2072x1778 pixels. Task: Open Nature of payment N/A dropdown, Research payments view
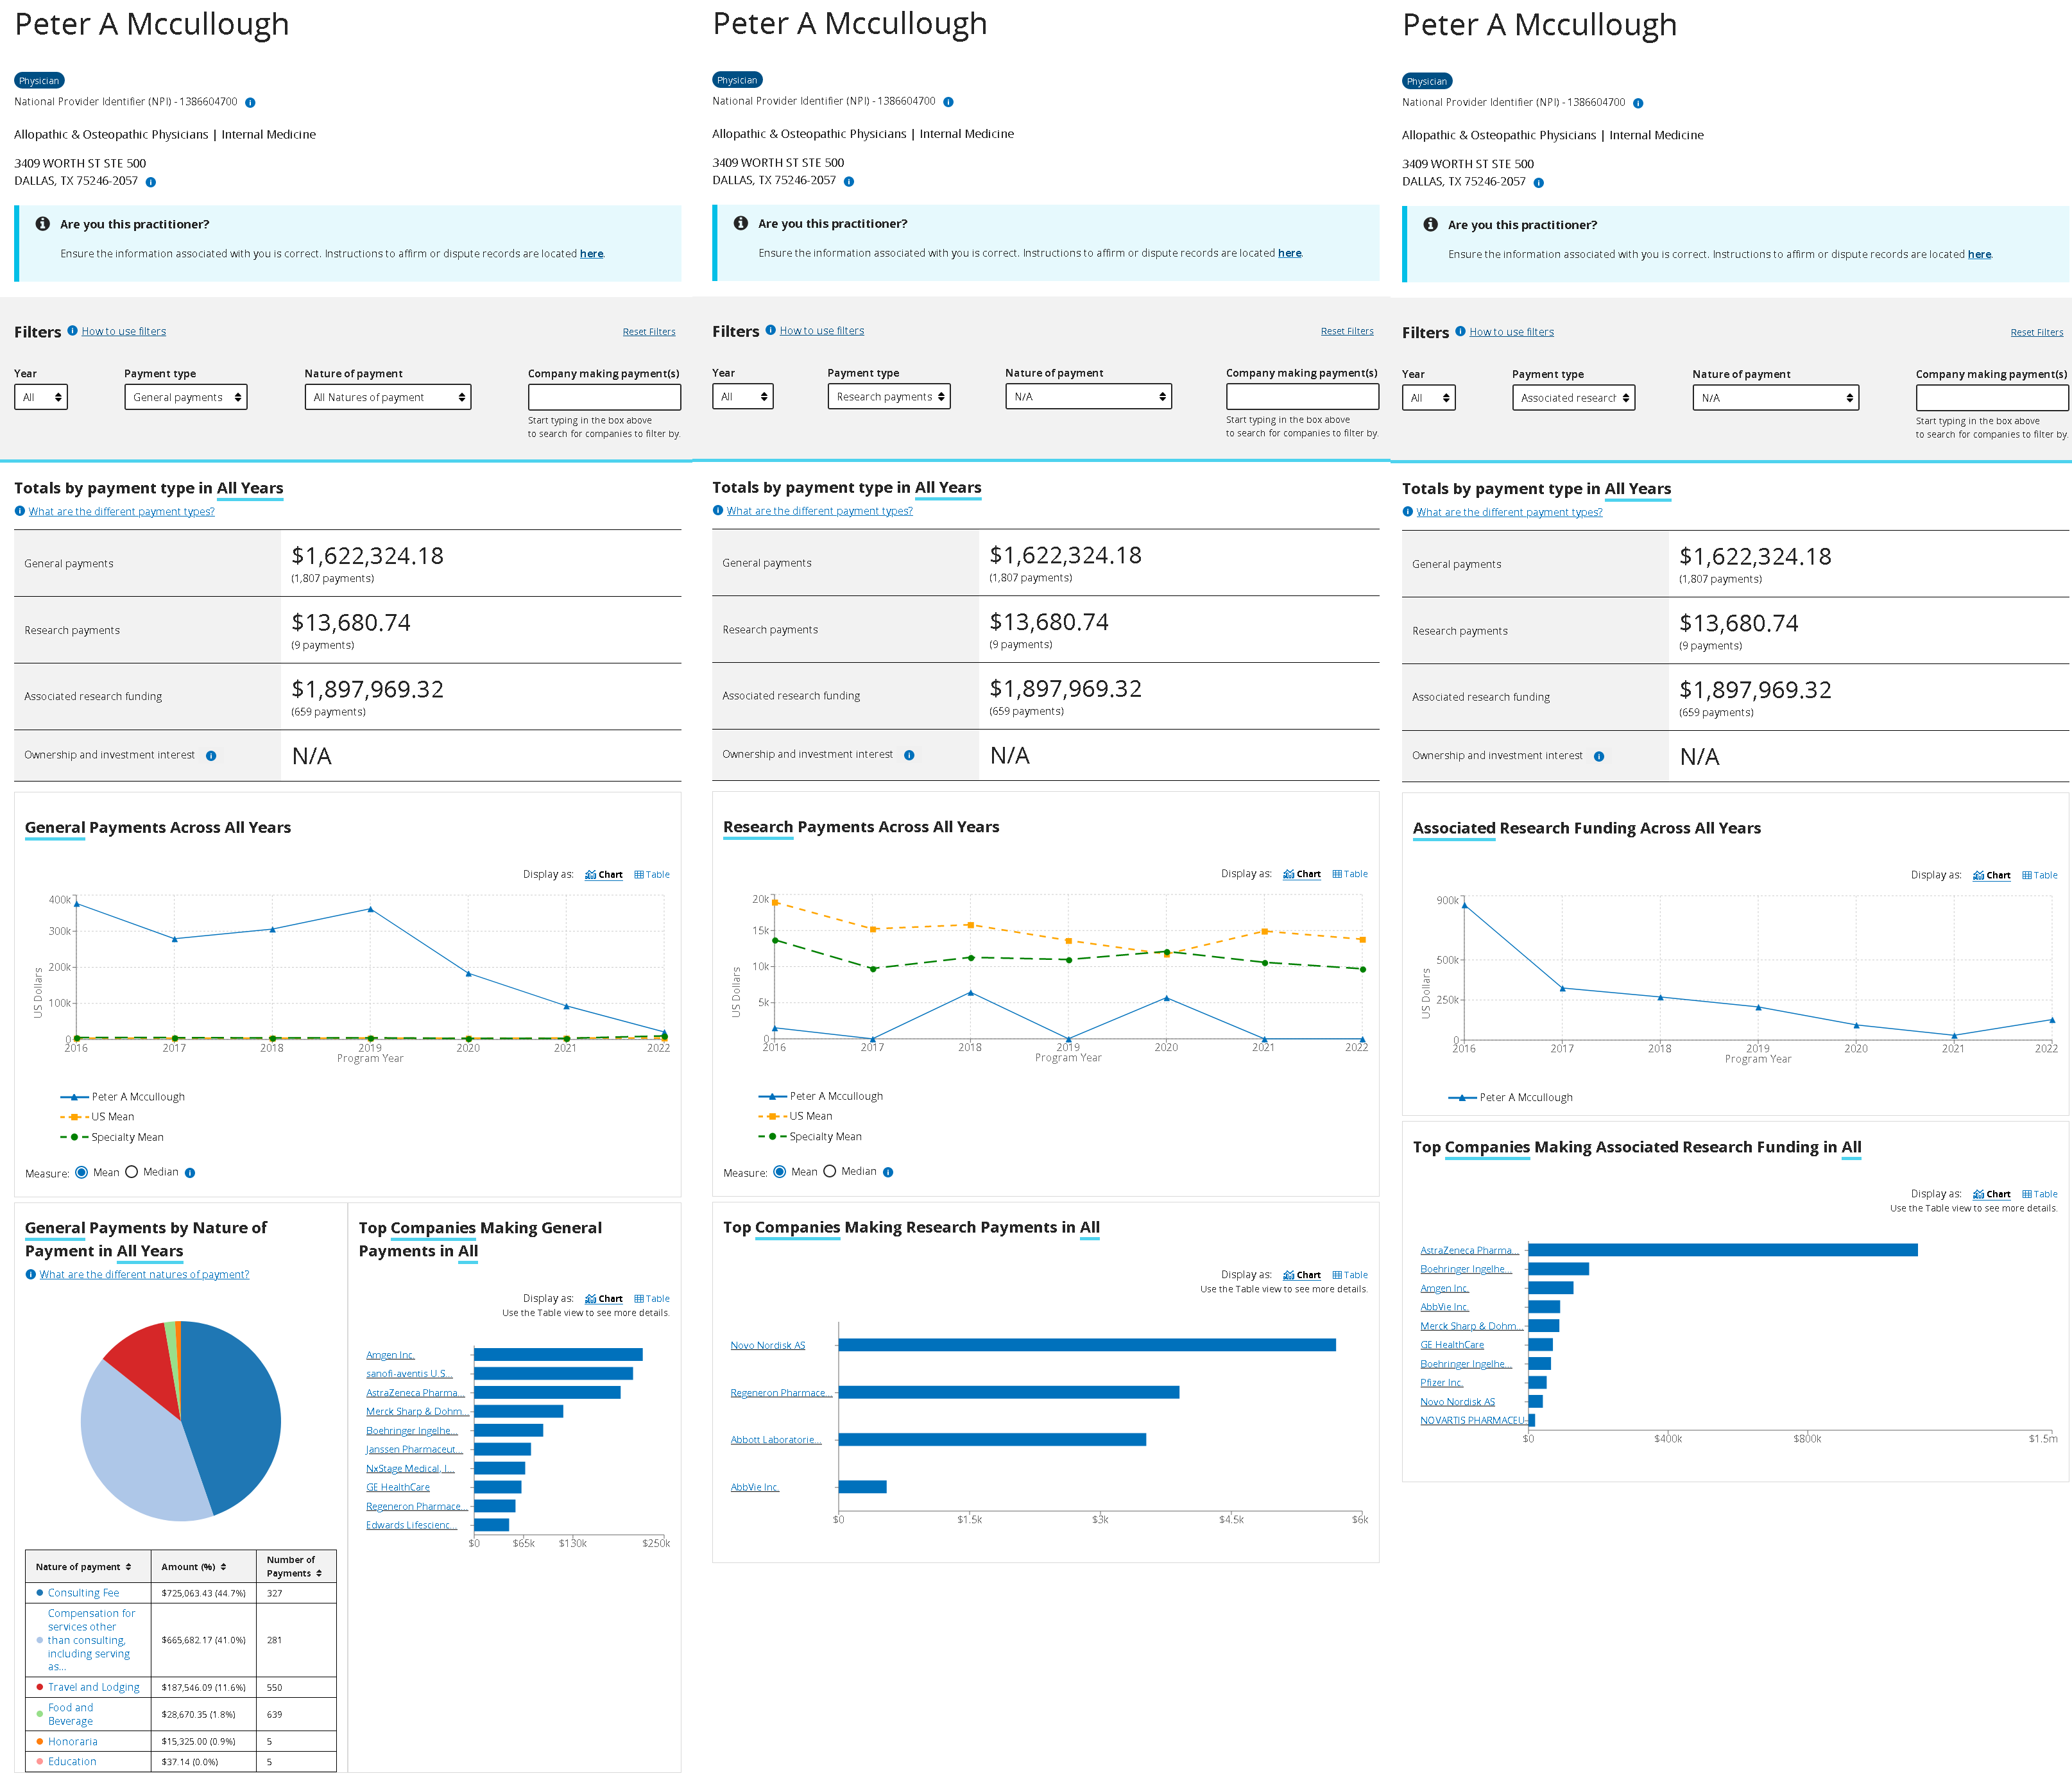[1088, 396]
